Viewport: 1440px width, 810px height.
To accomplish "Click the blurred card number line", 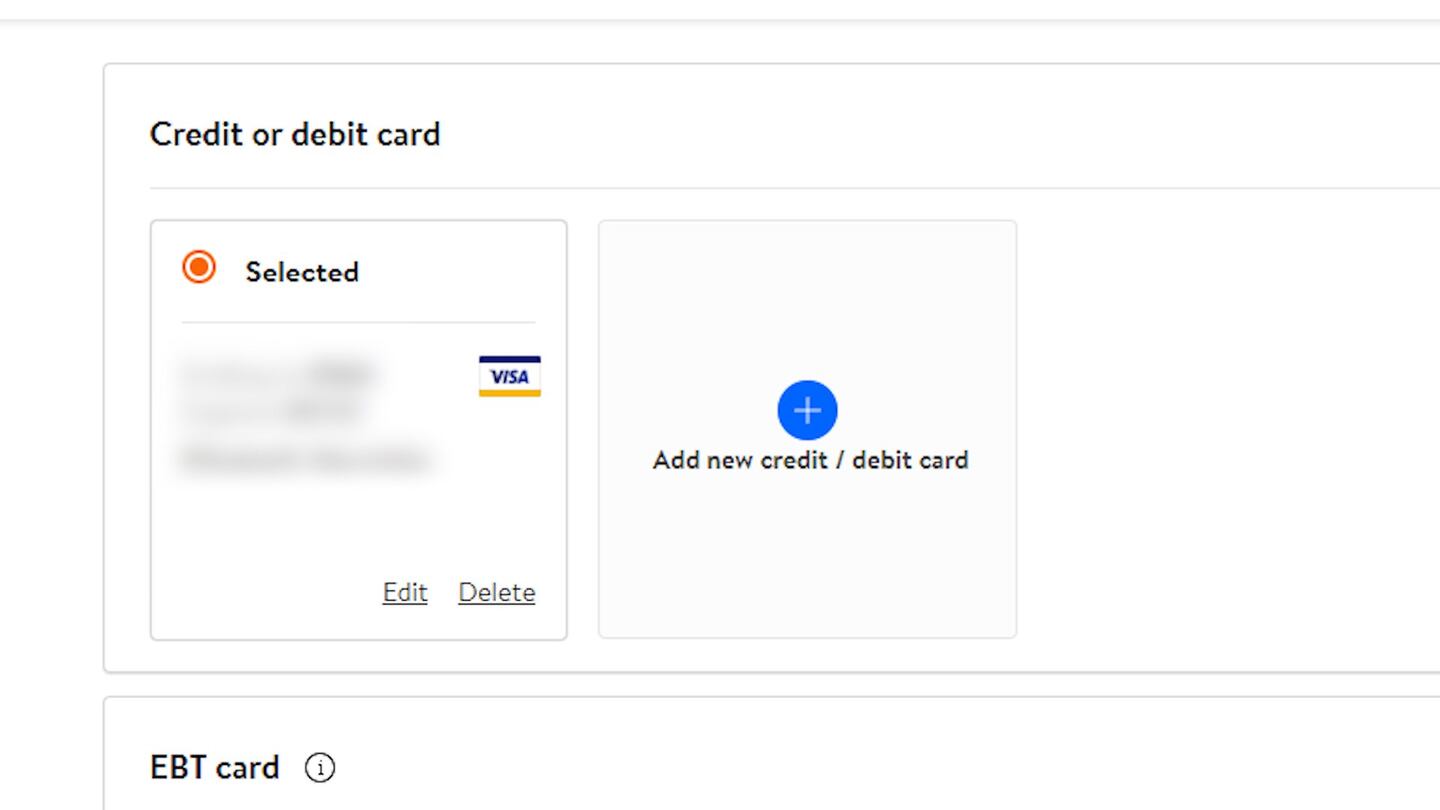I will point(278,375).
